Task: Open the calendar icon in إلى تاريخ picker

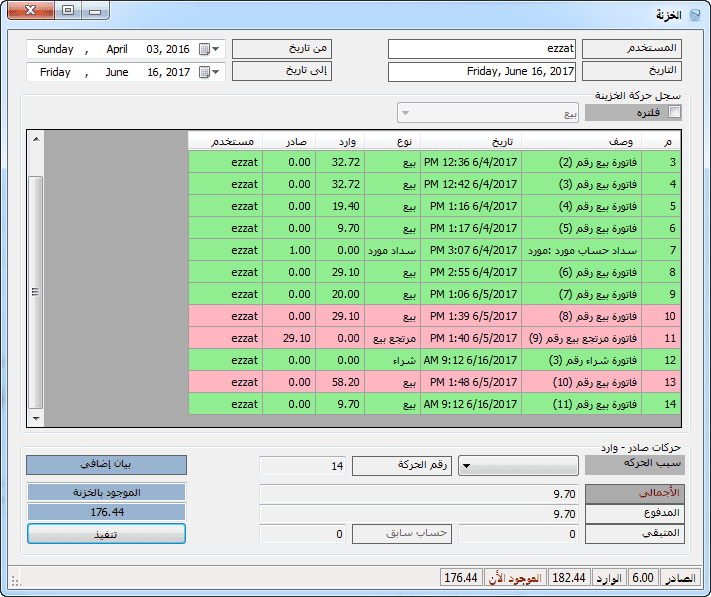Action: click(205, 72)
